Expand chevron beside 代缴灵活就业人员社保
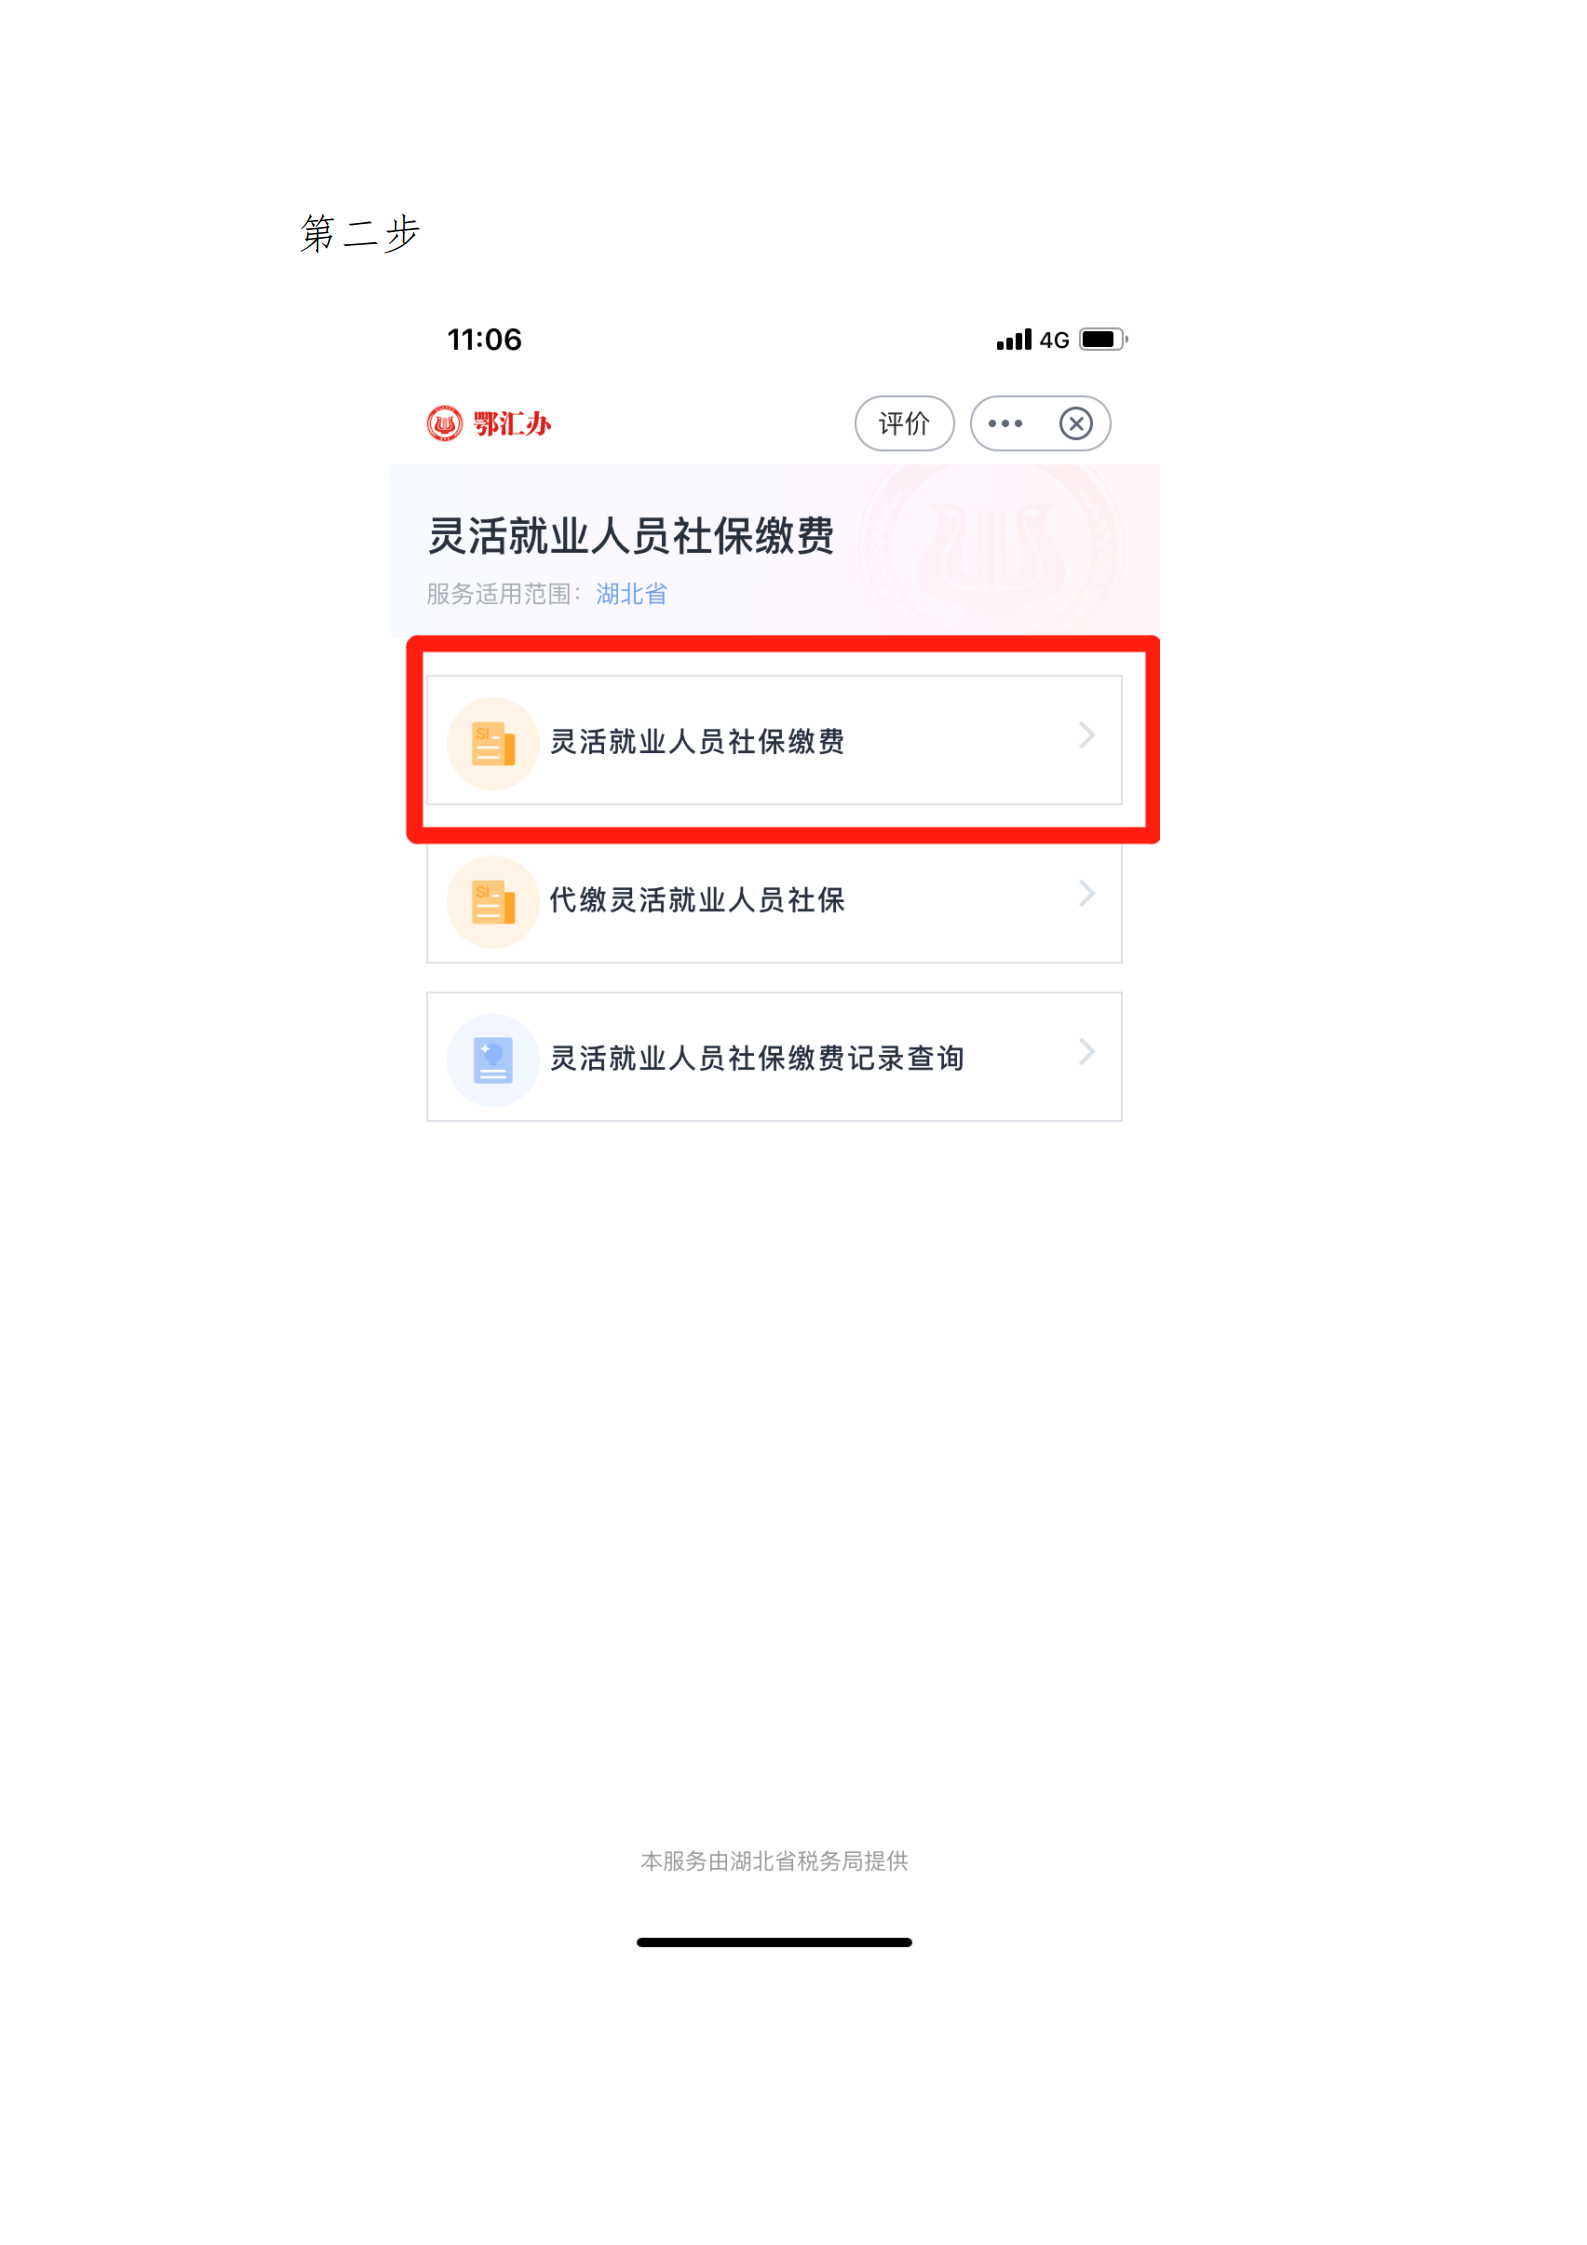Image resolution: width=1587 pixels, height=2245 pixels. tap(1087, 893)
